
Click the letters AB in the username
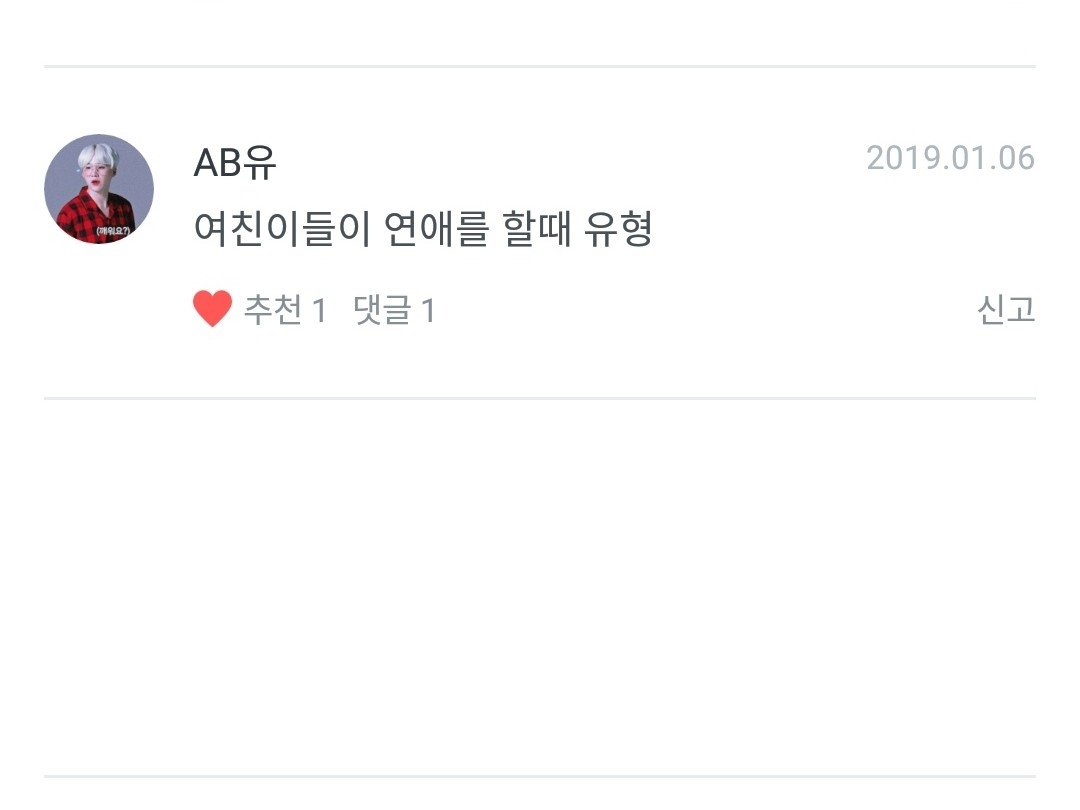tap(218, 160)
